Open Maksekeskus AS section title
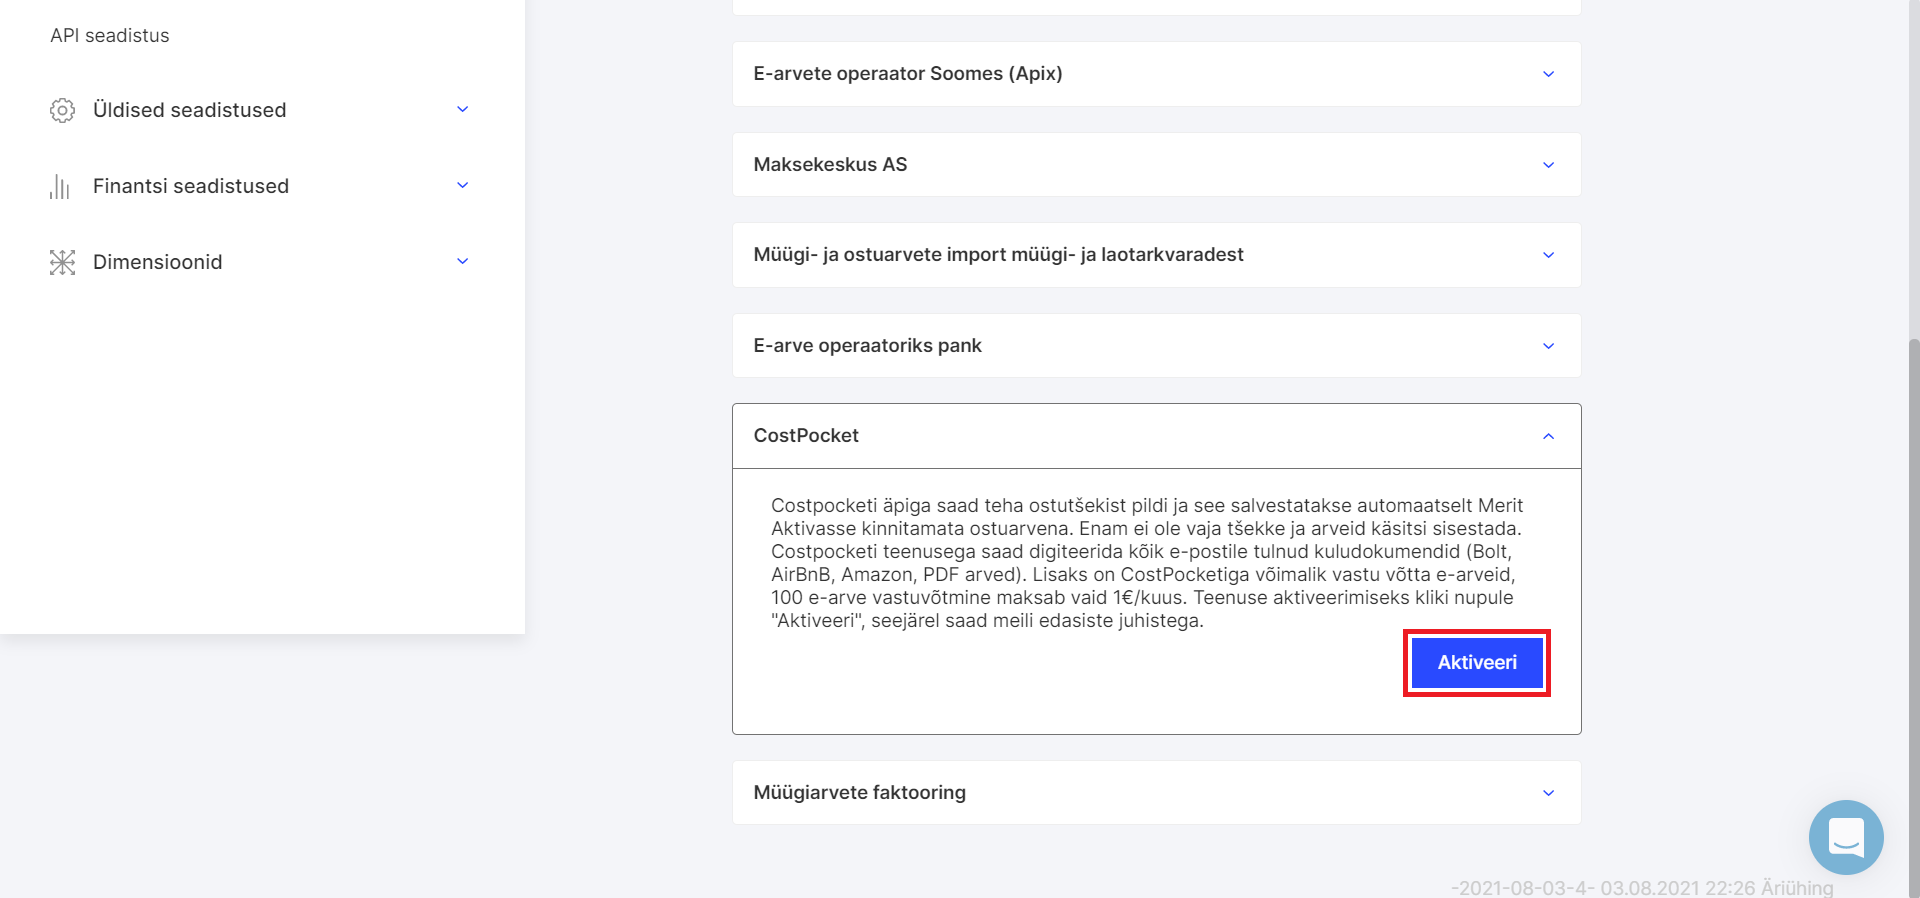Image resolution: width=1920 pixels, height=898 pixels. coord(830,165)
